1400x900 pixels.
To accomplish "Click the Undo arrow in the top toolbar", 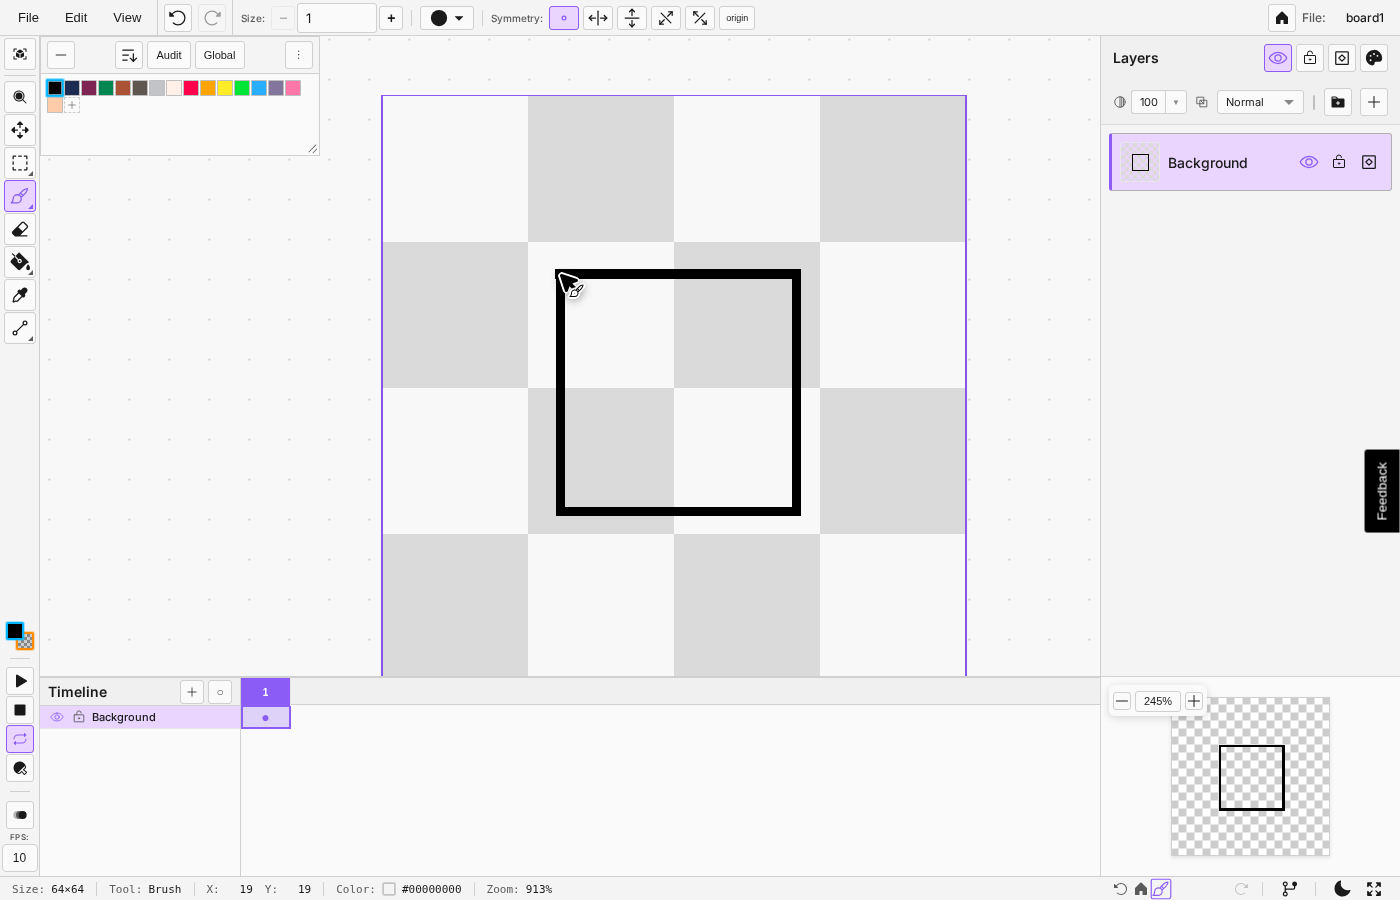I will 178,18.
